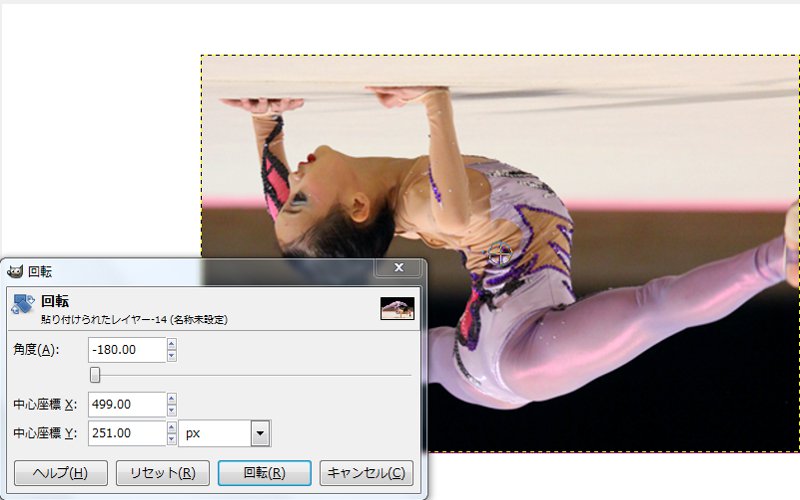The height and width of the screenshot is (500, 800).
Task: Decrease center Y with down stepper arrow
Action: point(172,439)
